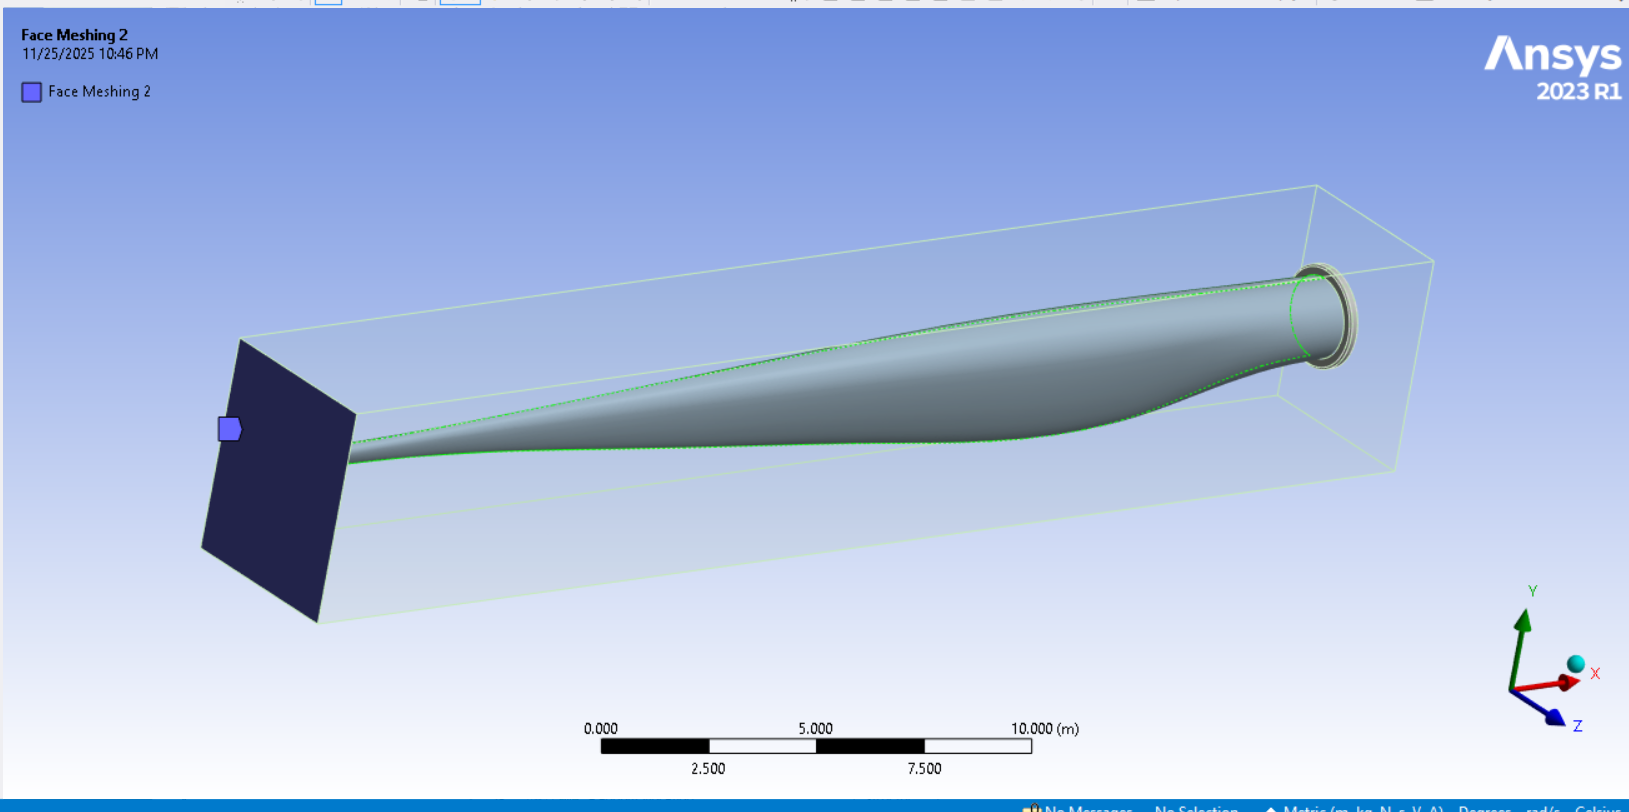Click the red X axis arrow on triad
1629x812 pixels.
pyautogui.click(x=1558, y=683)
